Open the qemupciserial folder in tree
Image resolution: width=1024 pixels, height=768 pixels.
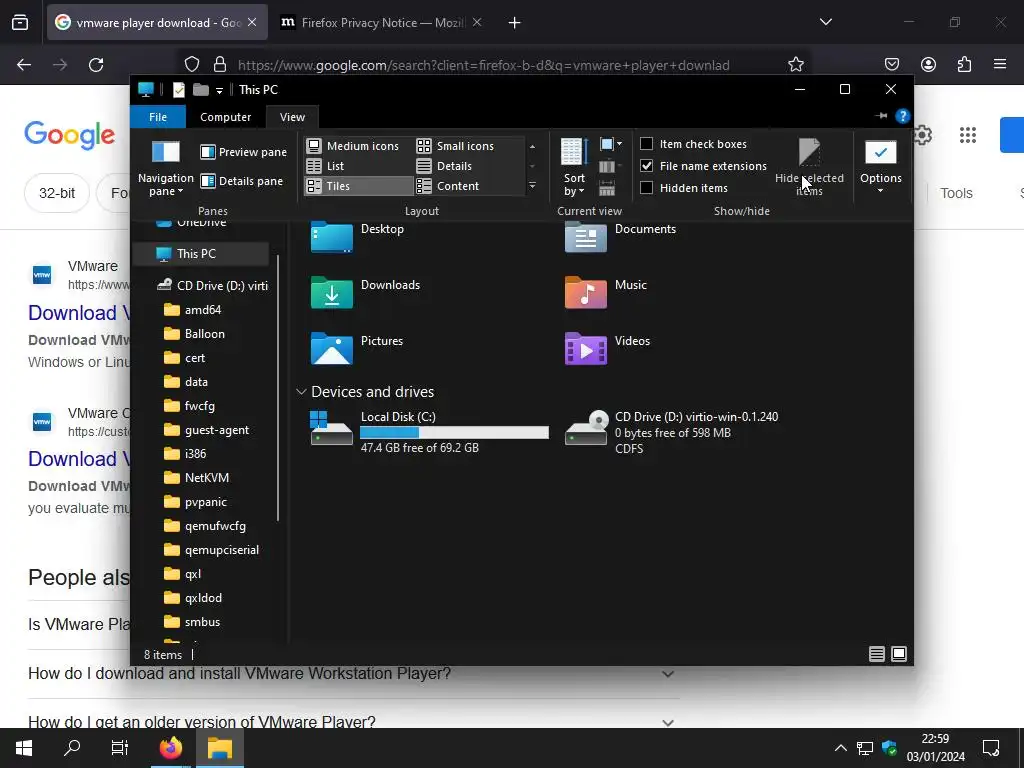point(212,550)
